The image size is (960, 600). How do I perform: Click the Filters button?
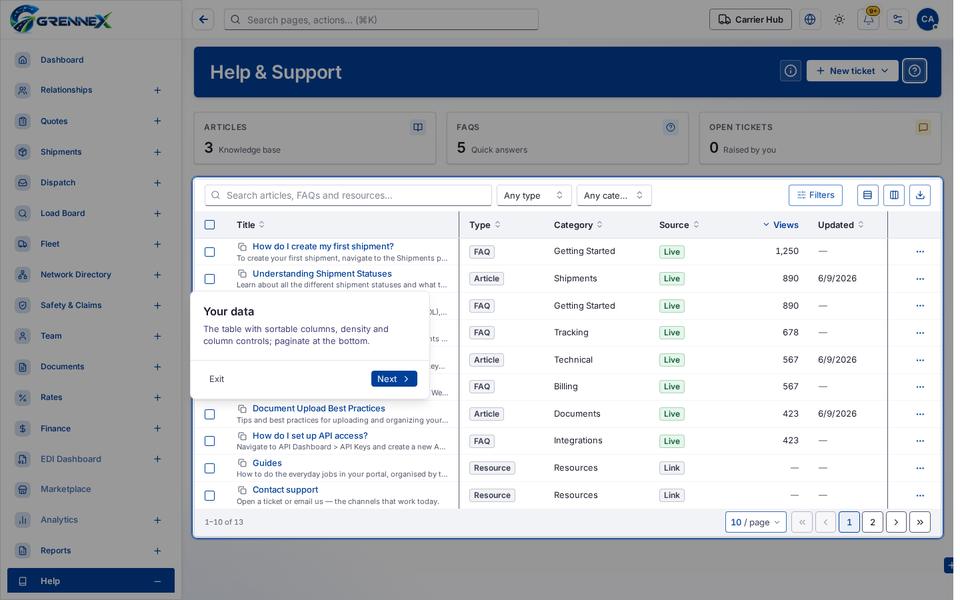pos(815,195)
